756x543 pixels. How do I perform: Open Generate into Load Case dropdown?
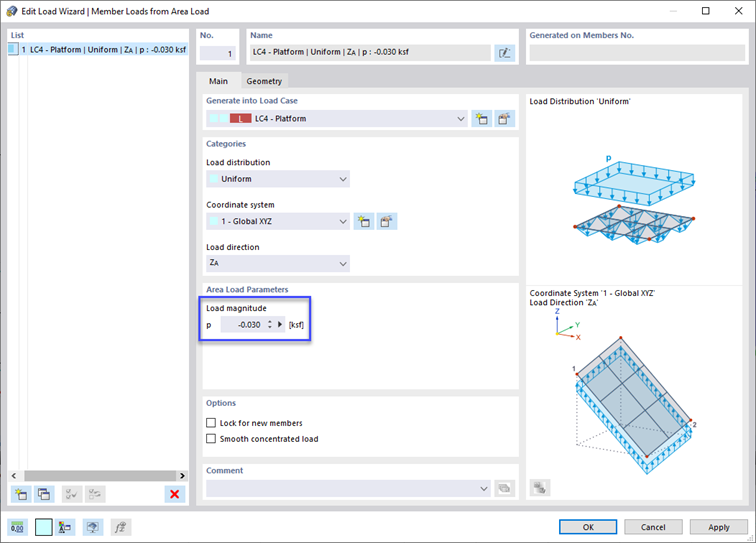pos(337,119)
